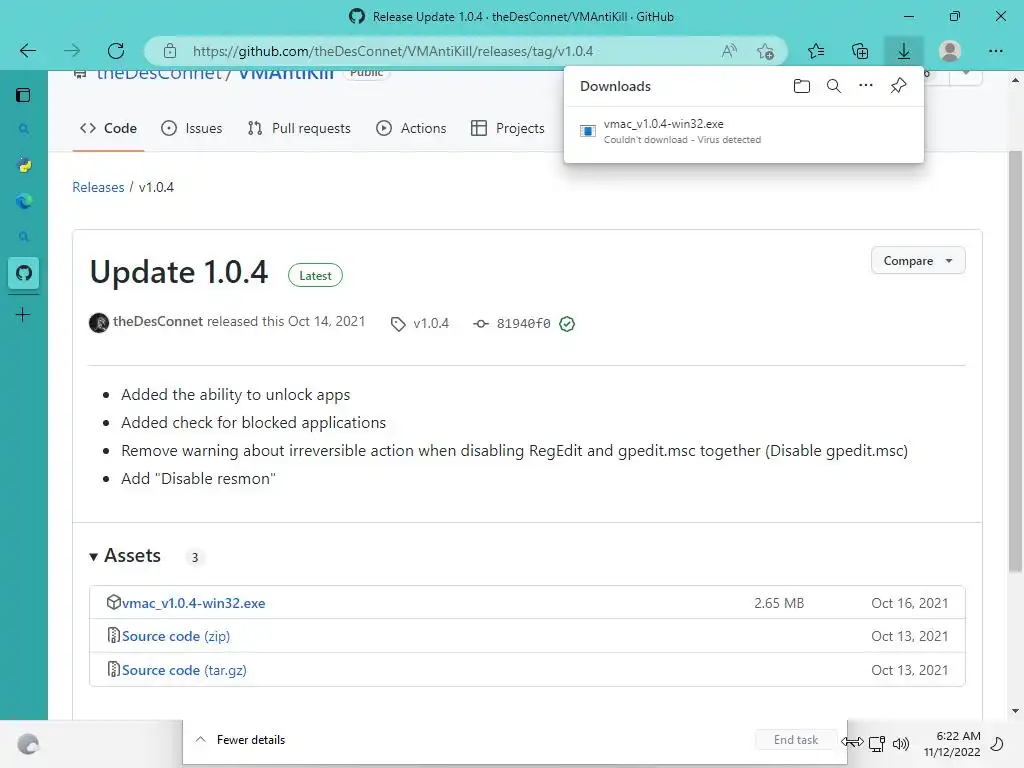1024x768 pixels.
Task: Reload the page with the refresh icon
Action: tap(116, 51)
